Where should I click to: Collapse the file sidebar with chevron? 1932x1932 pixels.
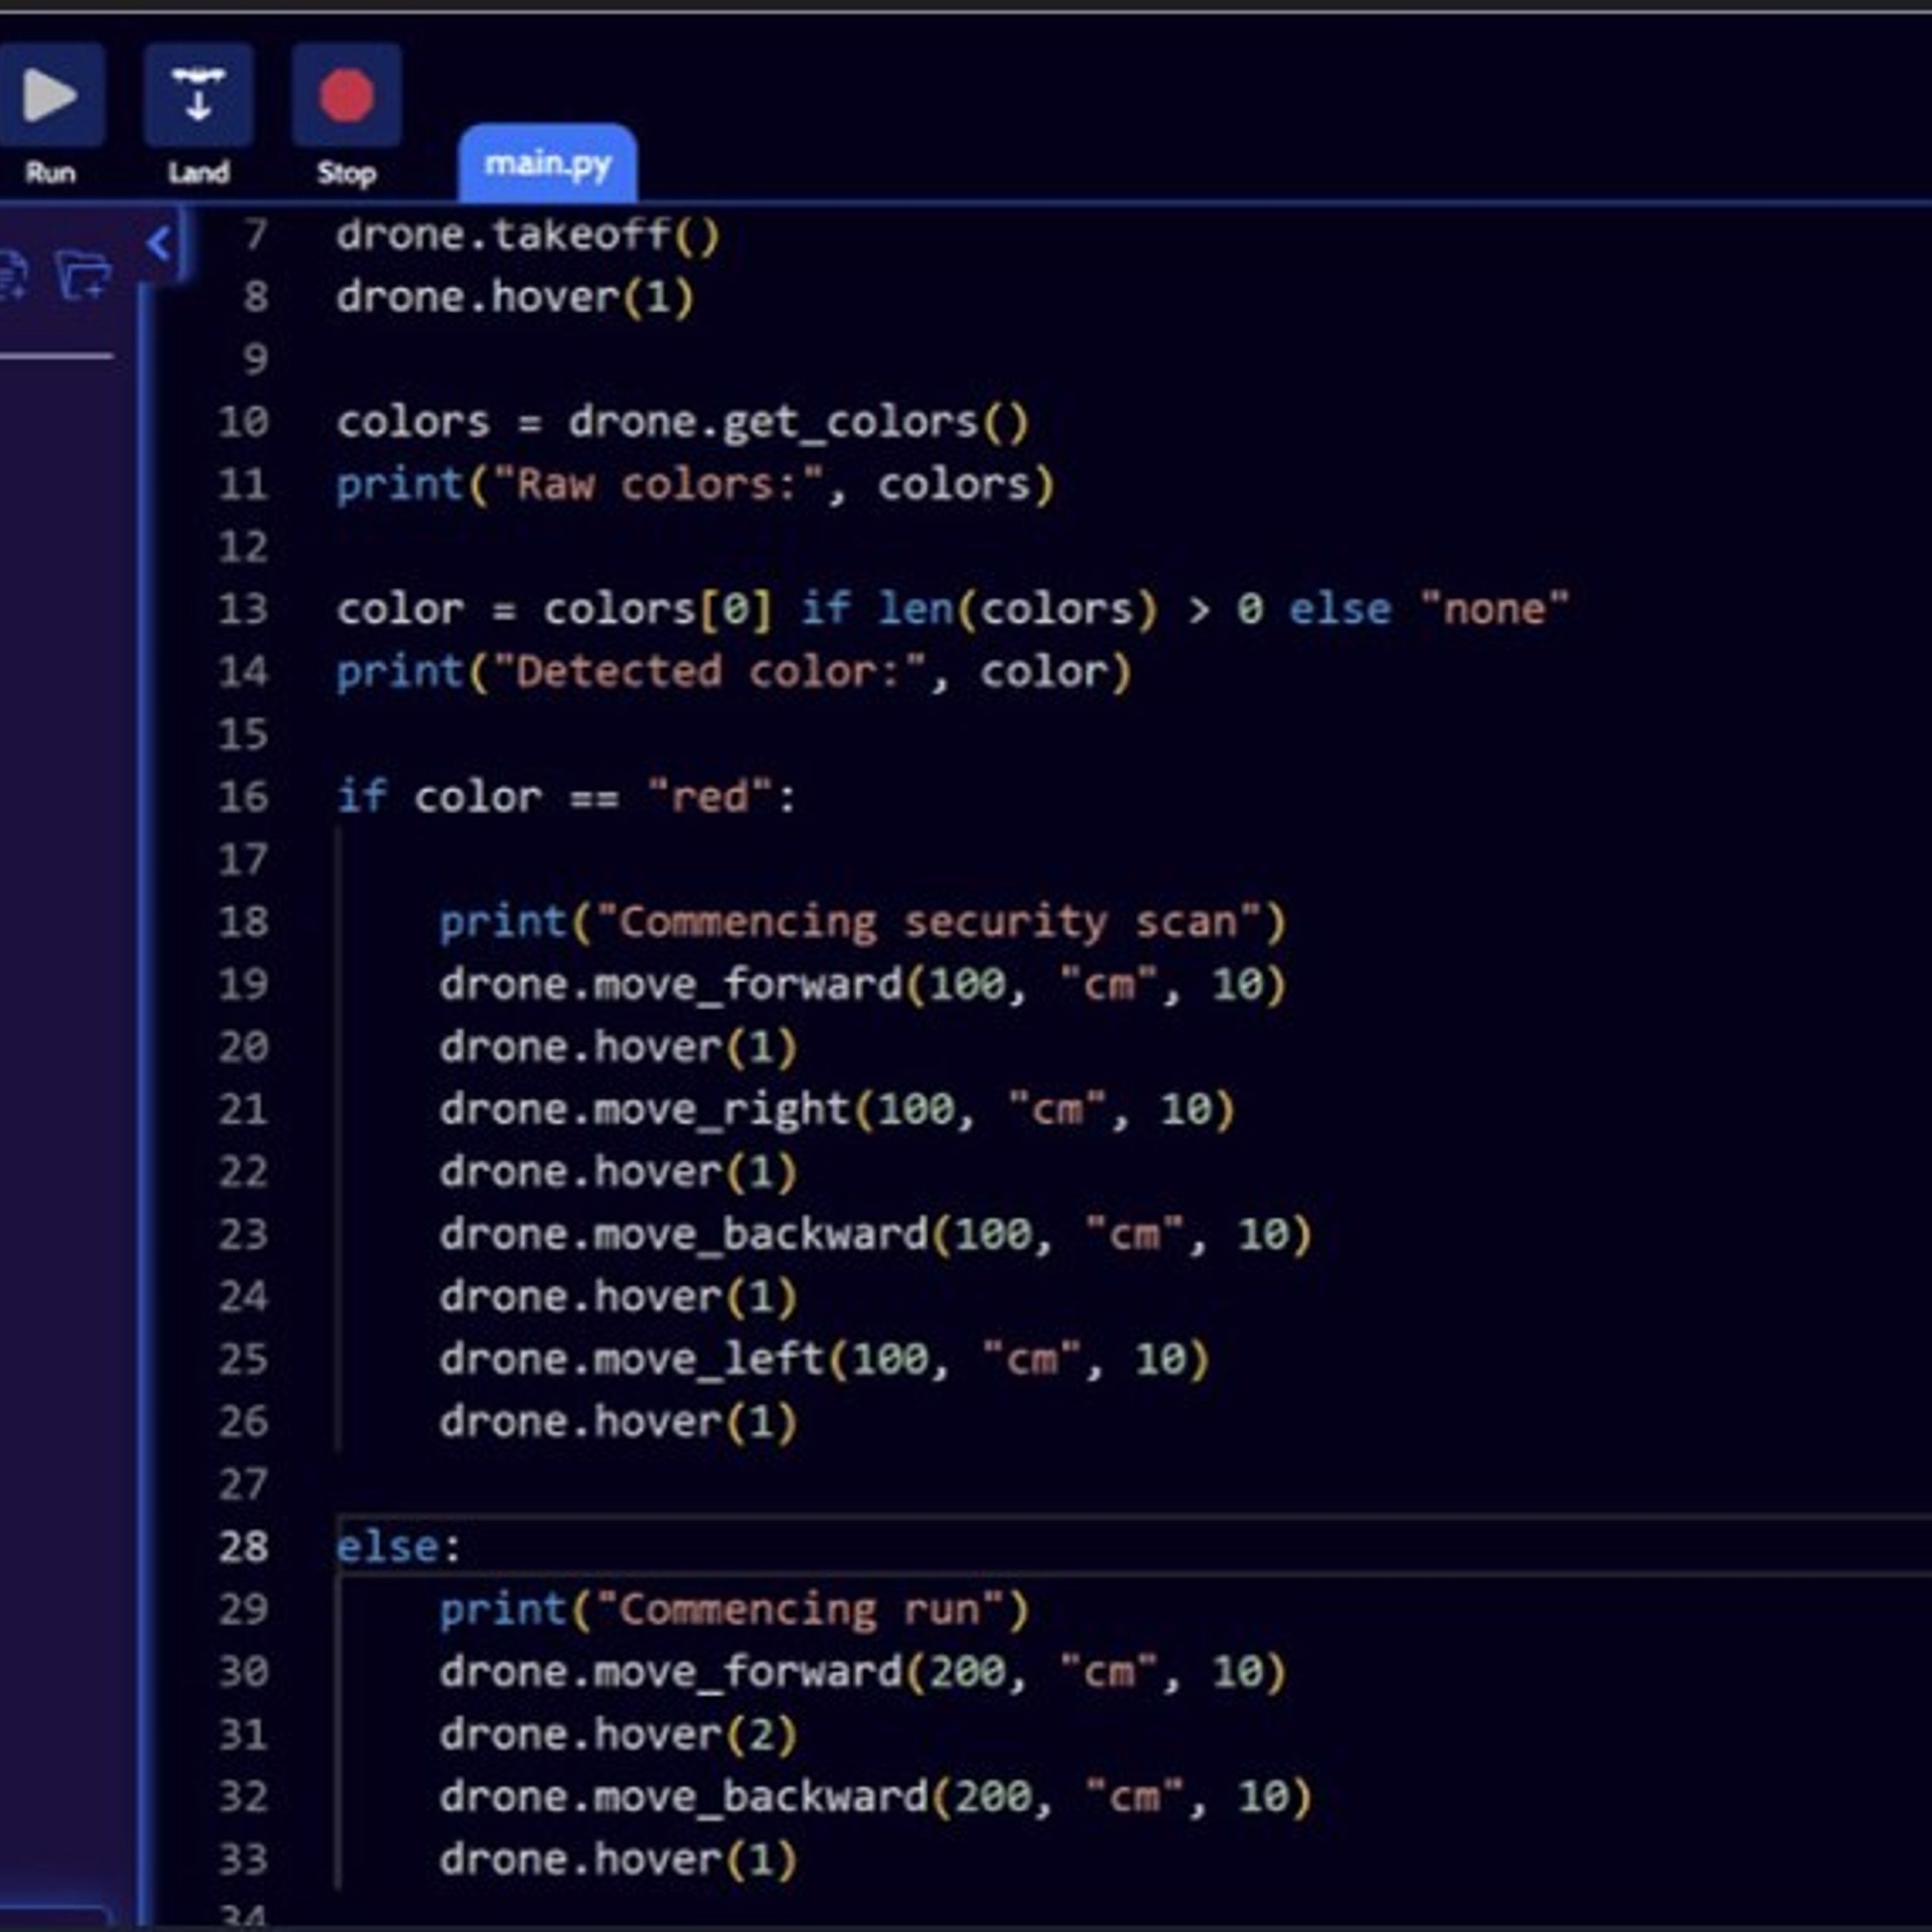click(x=158, y=243)
